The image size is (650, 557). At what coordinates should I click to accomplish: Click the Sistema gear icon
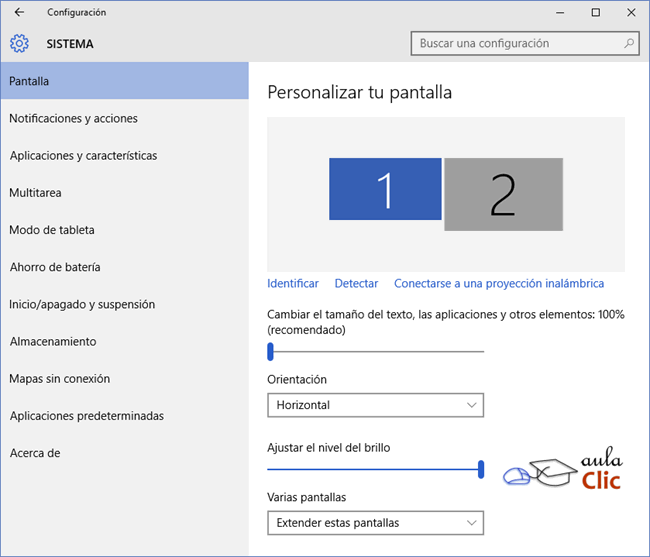pos(19,44)
